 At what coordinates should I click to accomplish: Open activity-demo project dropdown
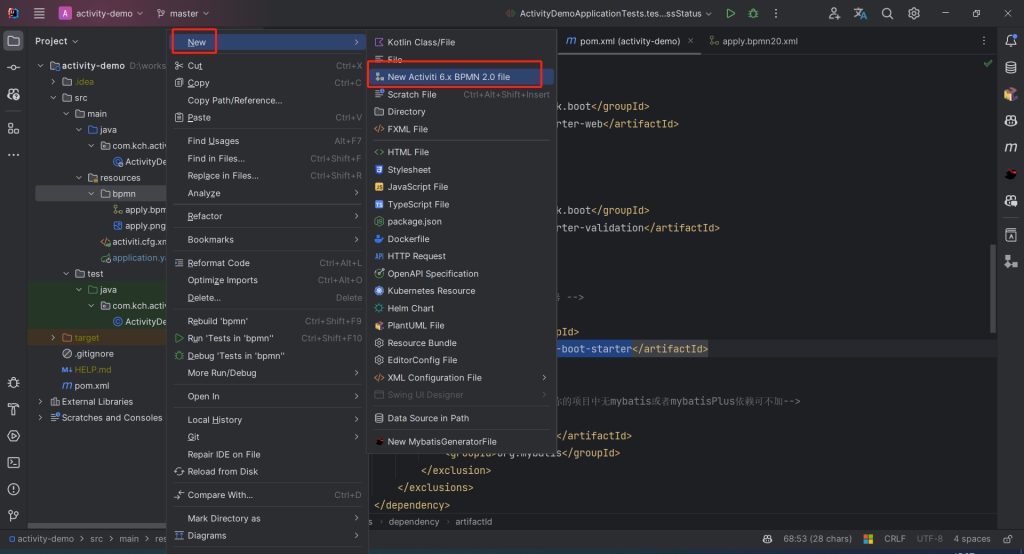101,13
